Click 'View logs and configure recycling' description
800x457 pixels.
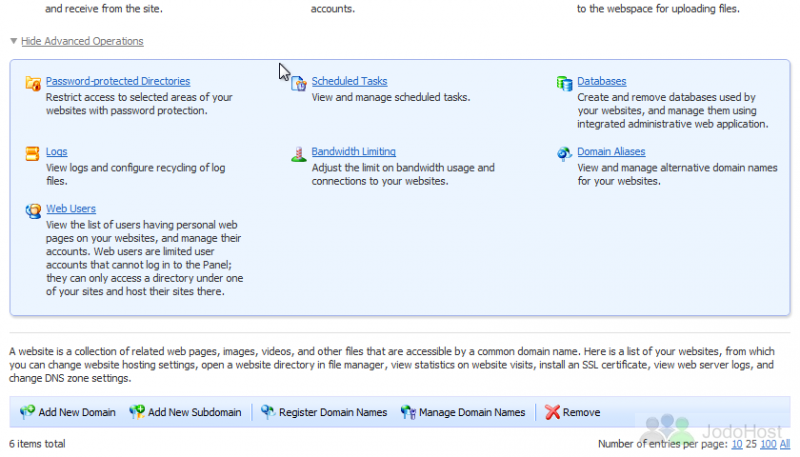[136, 174]
